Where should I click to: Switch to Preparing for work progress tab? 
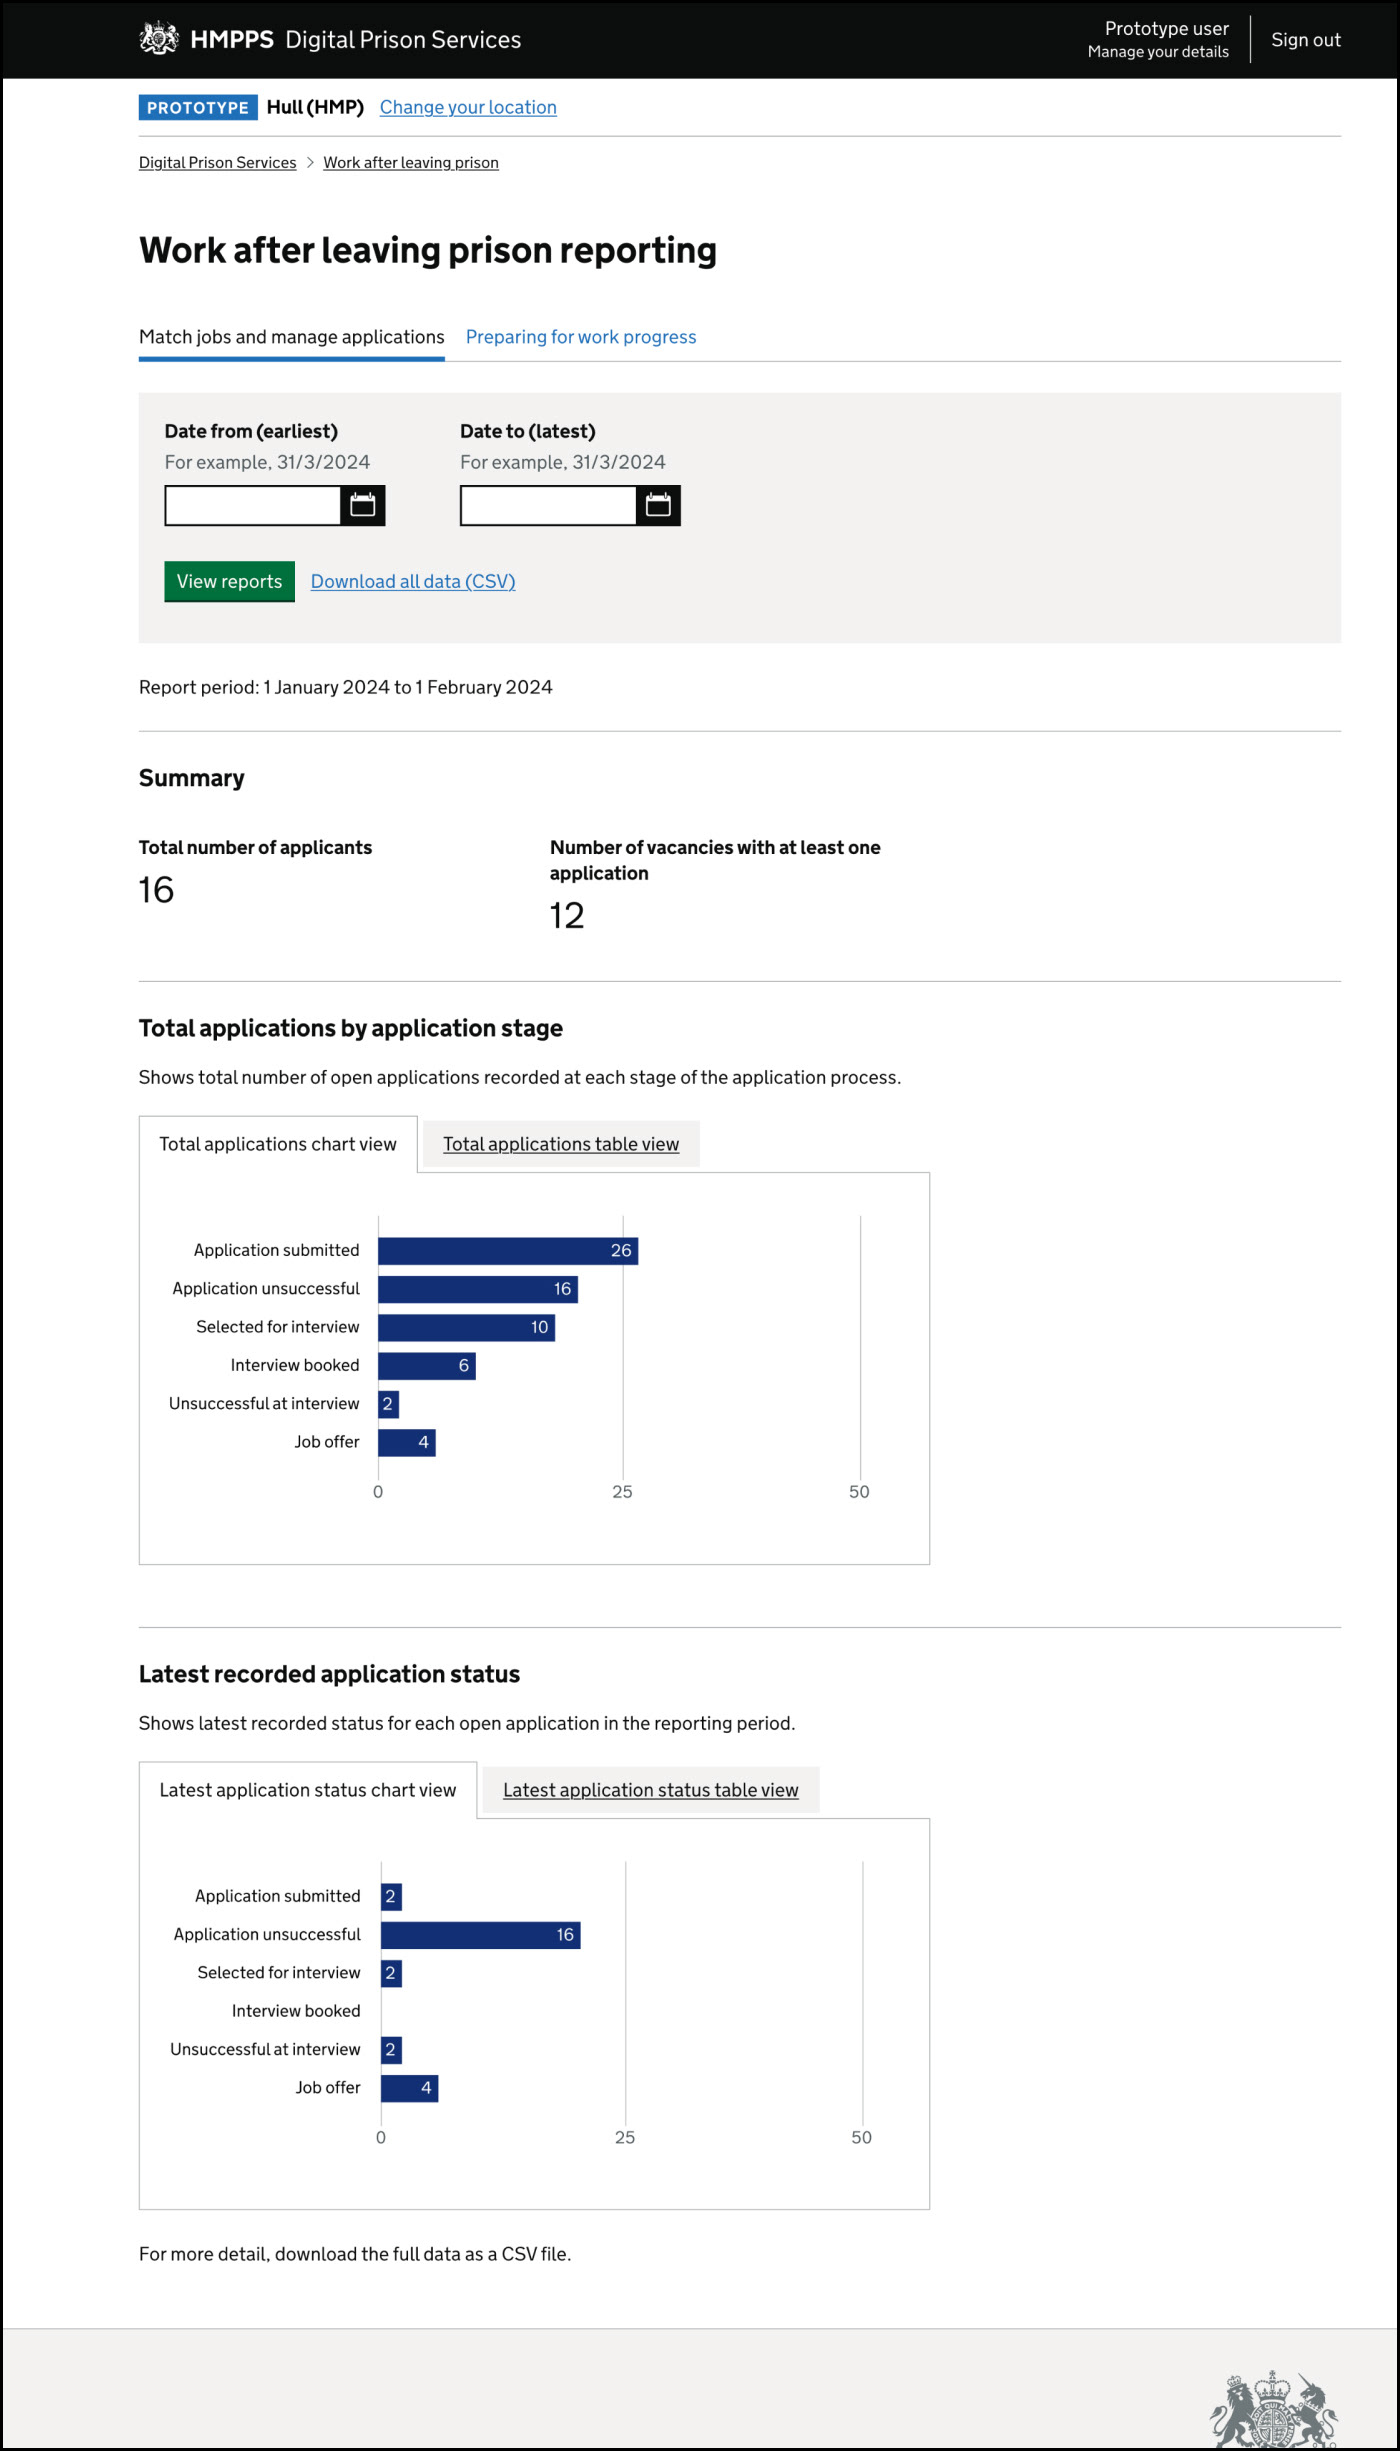coord(581,338)
